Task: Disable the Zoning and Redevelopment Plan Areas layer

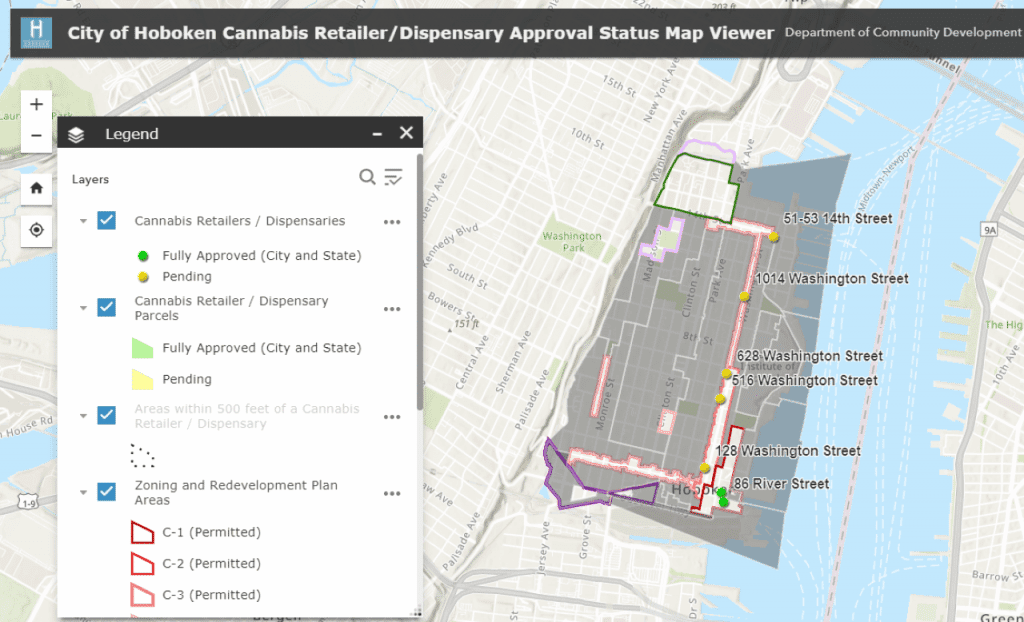Action: [104, 492]
